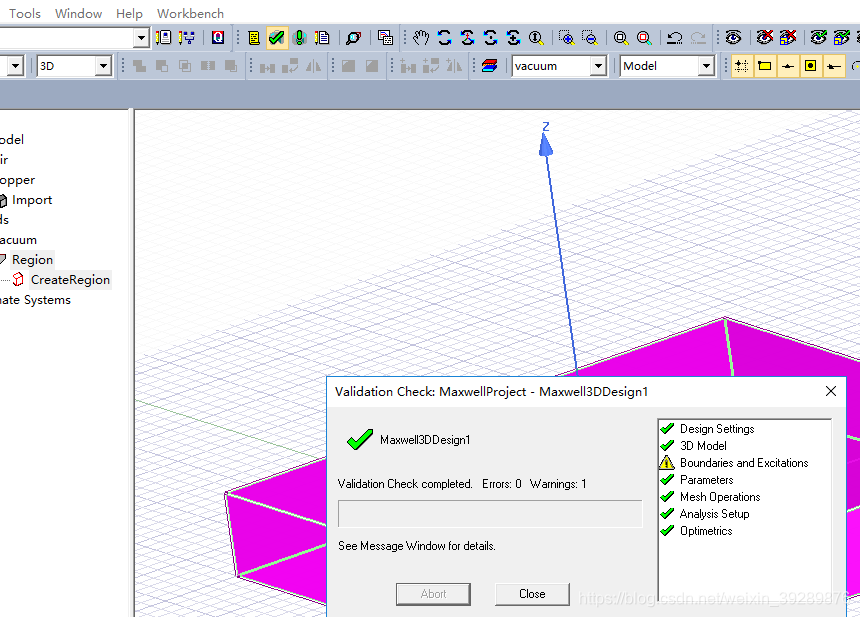Click the Close button in Validation Check
The image size is (860, 617).
pyautogui.click(x=532, y=594)
